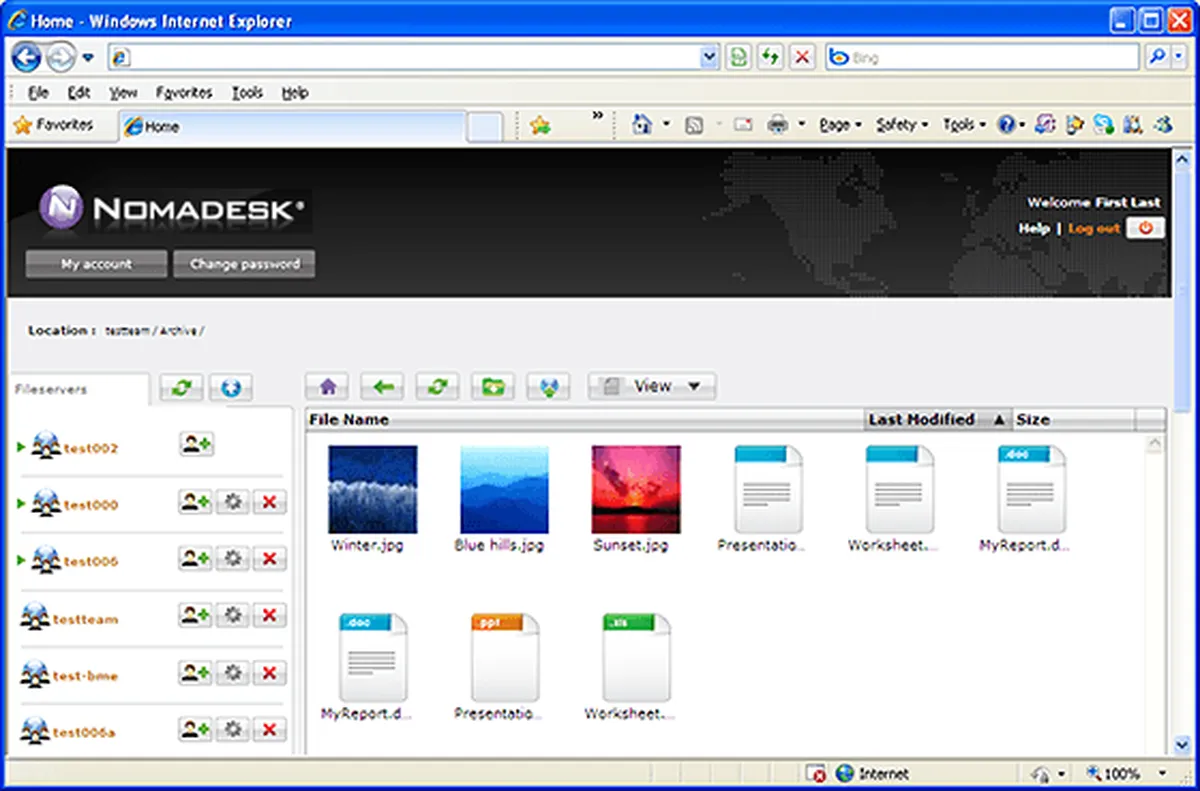1200x791 pixels.
Task: Refresh file list with green arrows button
Action: [x=437, y=386]
